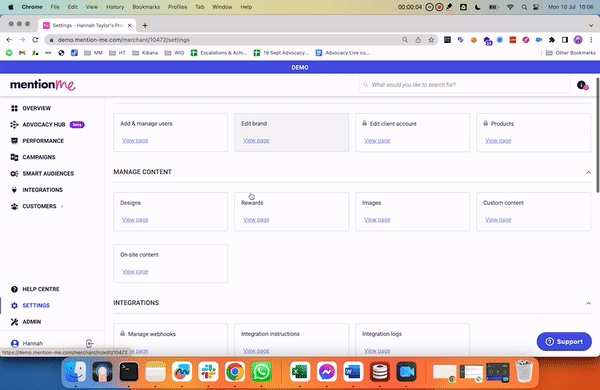The image size is (600, 390).
Task: Click the address bar URL
Action: point(124,40)
